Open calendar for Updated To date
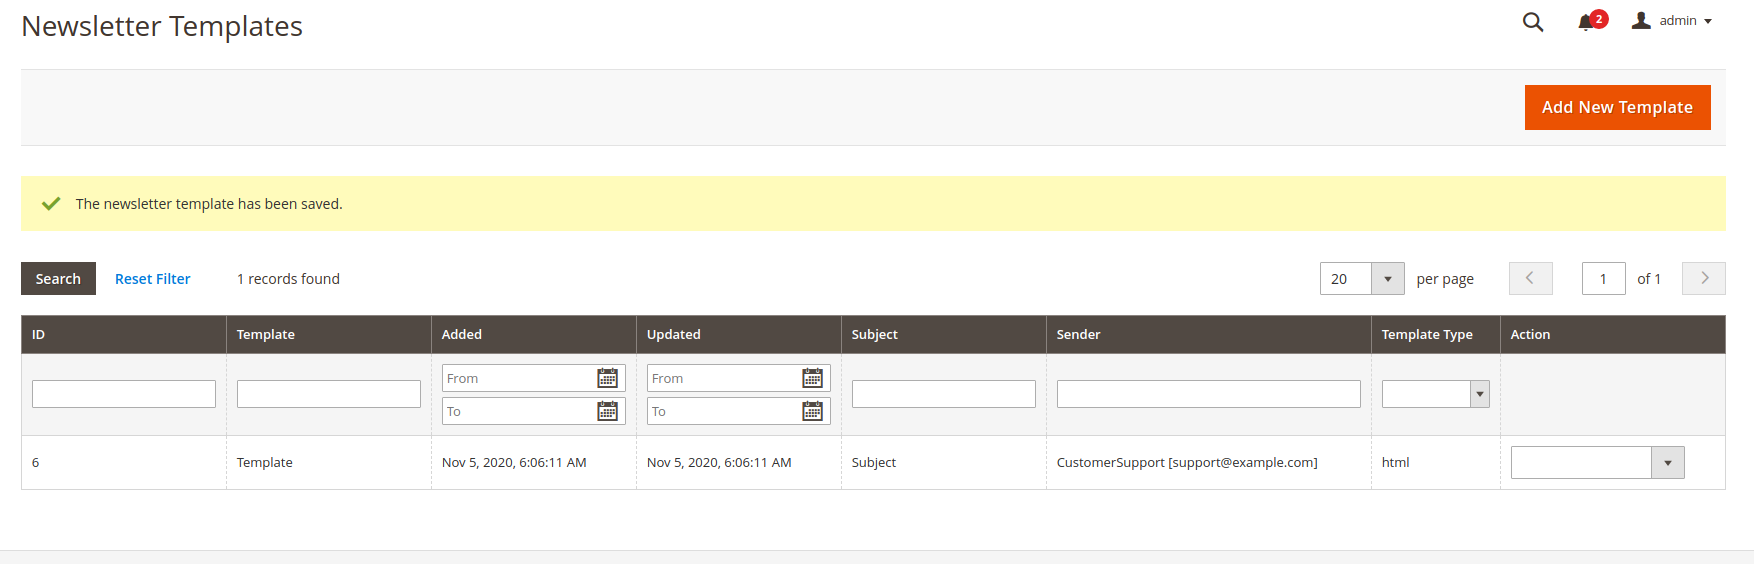 tap(812, 411)
